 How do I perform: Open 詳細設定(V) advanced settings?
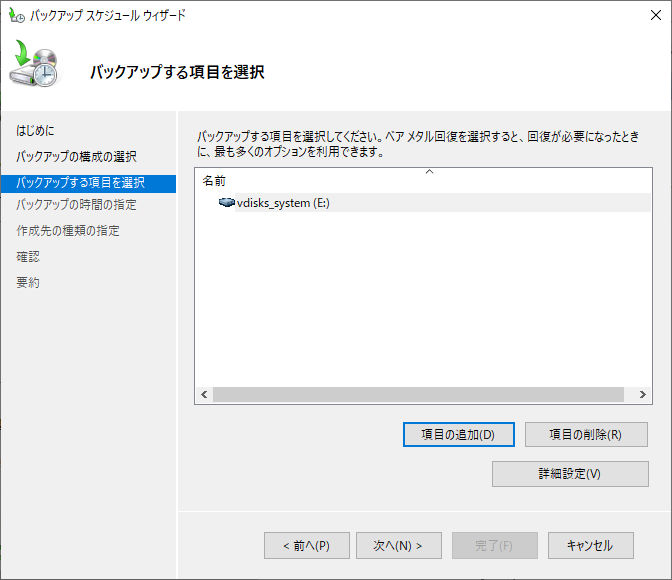[x=570, y=474]
